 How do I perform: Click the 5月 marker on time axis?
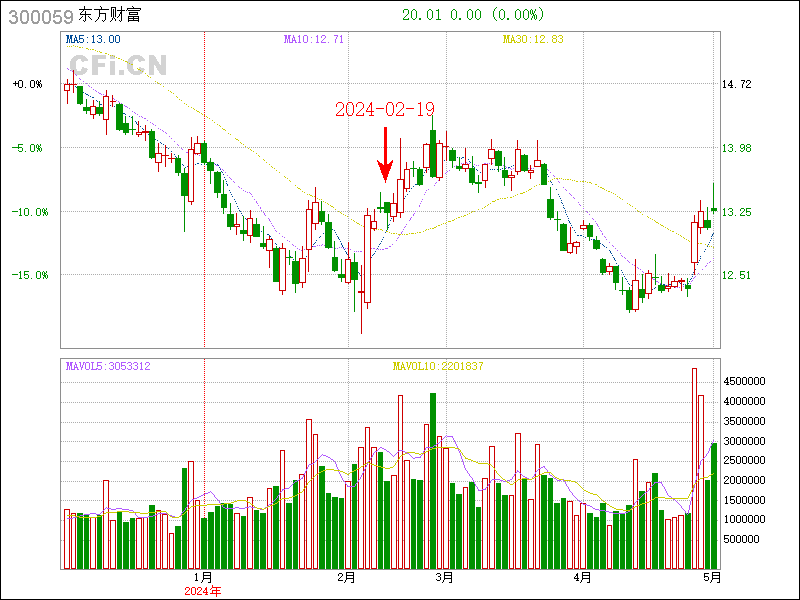712,577
